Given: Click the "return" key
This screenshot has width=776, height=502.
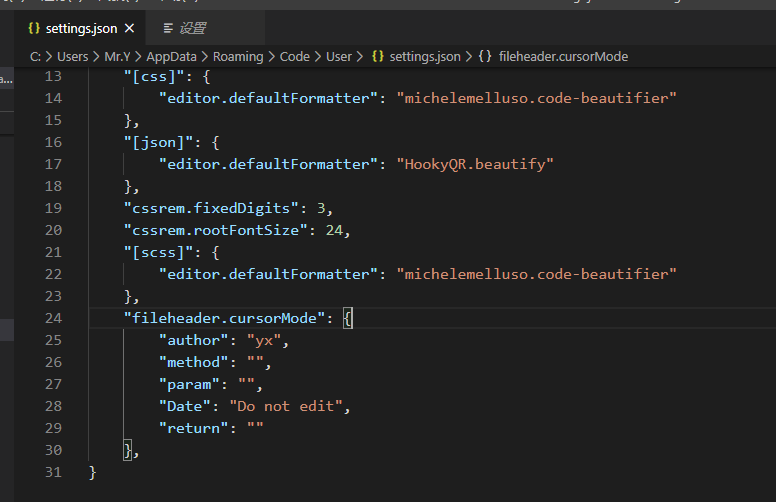Looking at the screenshot, I should (194, 428).
